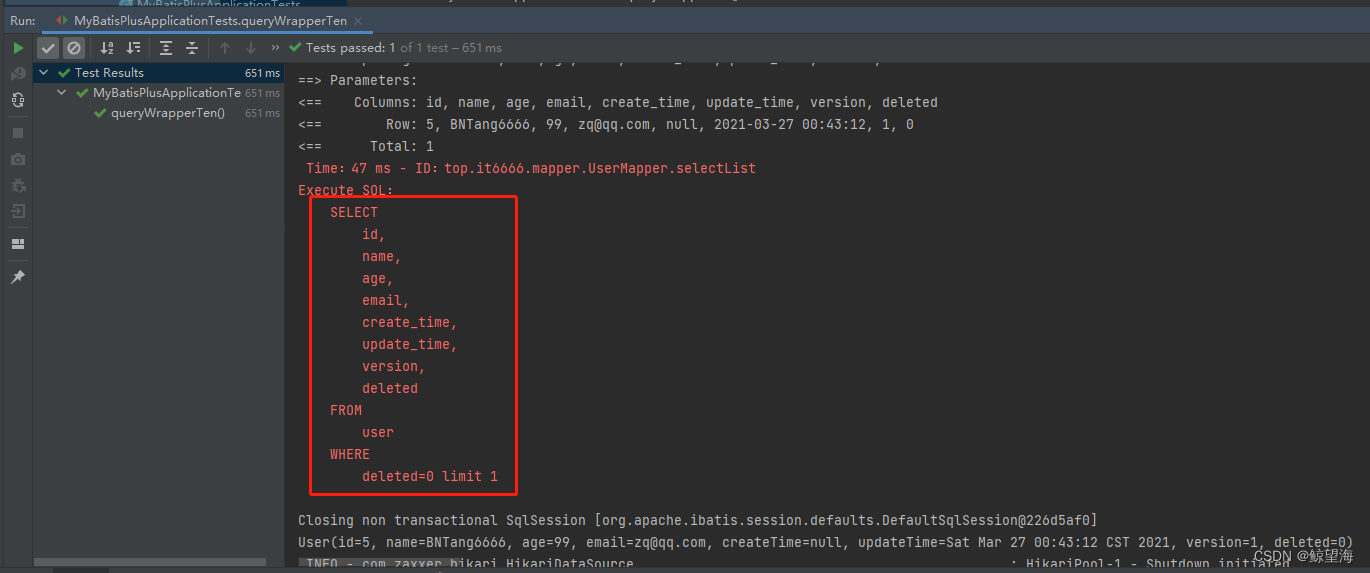Click the 'Time: 47 ms' console line

click(x=531, y=168)
